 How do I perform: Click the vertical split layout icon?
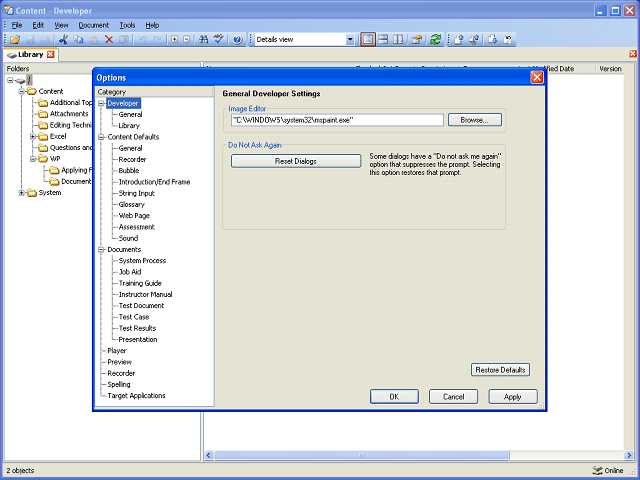(x=398, y=40)
